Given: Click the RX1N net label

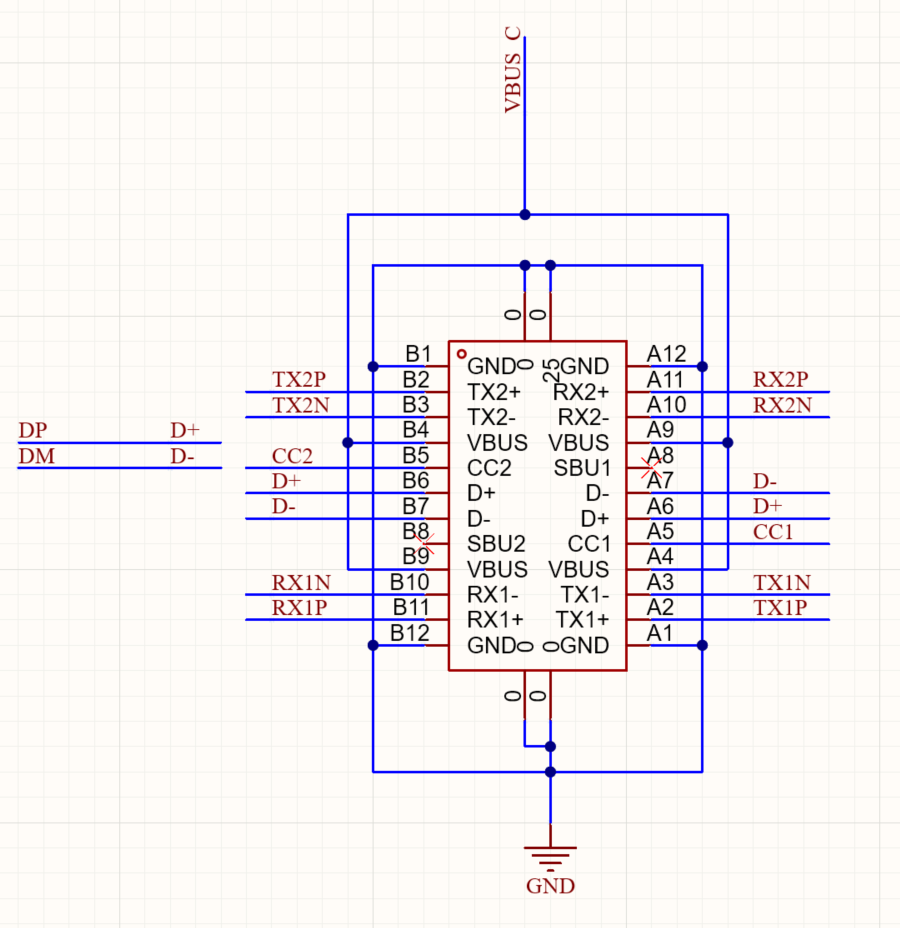Looking at the screenshot, I should (301, 583).
